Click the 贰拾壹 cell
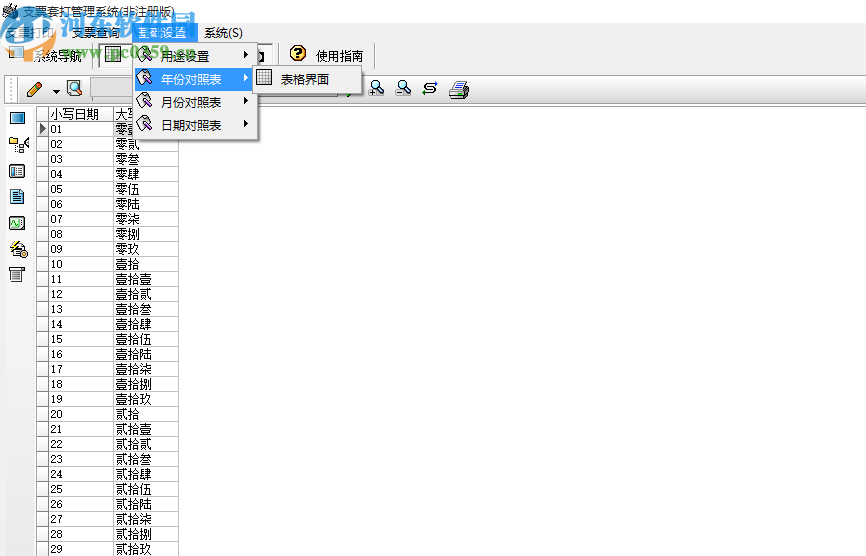This screenshot has width=866, height=556. 146,430
